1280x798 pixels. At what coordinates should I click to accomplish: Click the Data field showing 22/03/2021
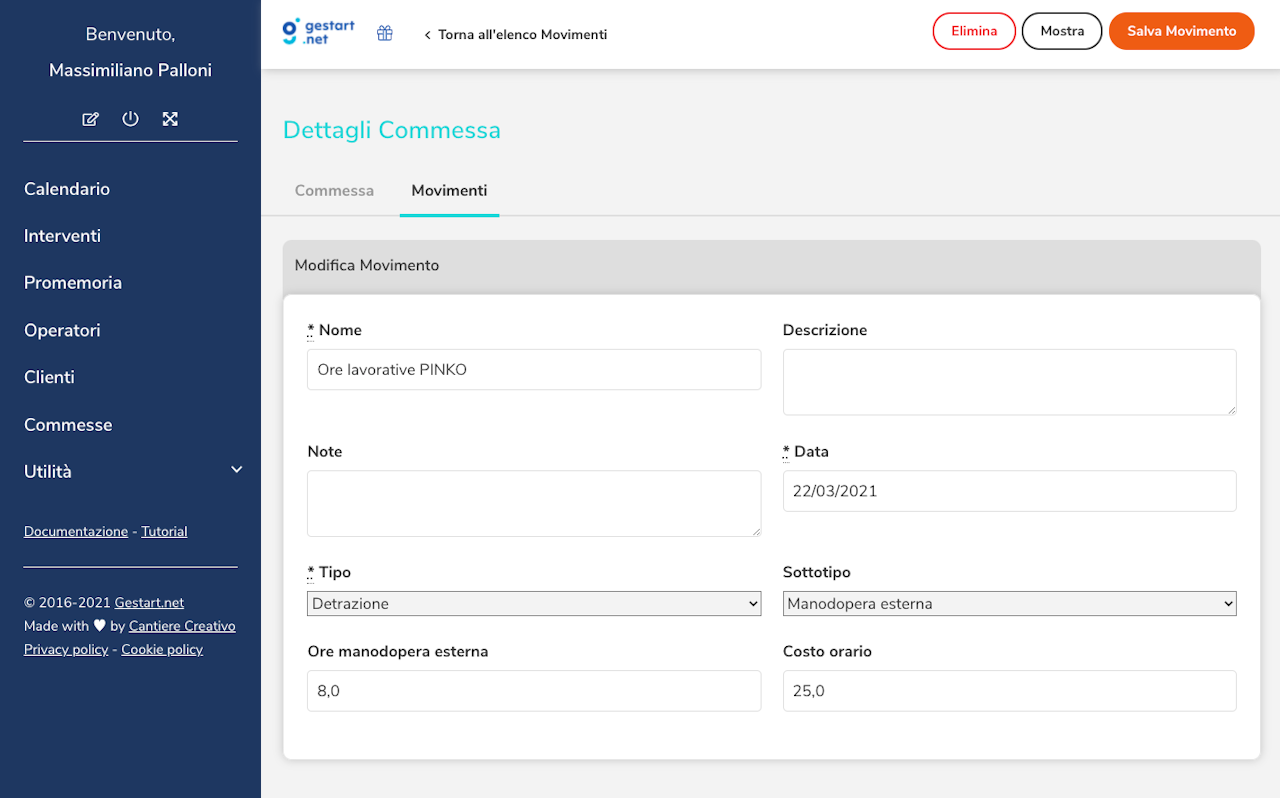(1009, 491)
